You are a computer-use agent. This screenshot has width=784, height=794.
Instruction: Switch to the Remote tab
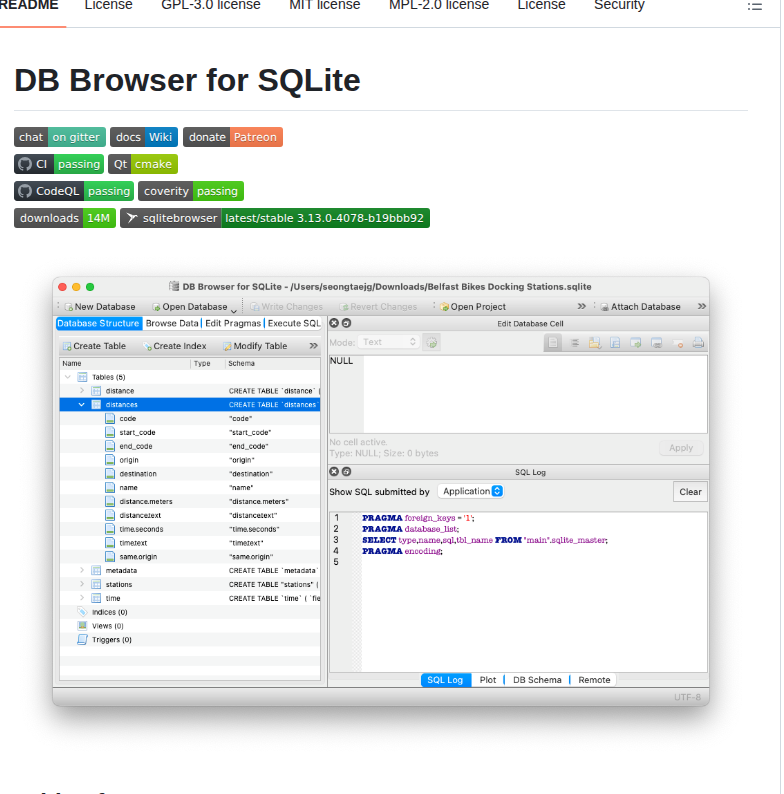[594, 680]
